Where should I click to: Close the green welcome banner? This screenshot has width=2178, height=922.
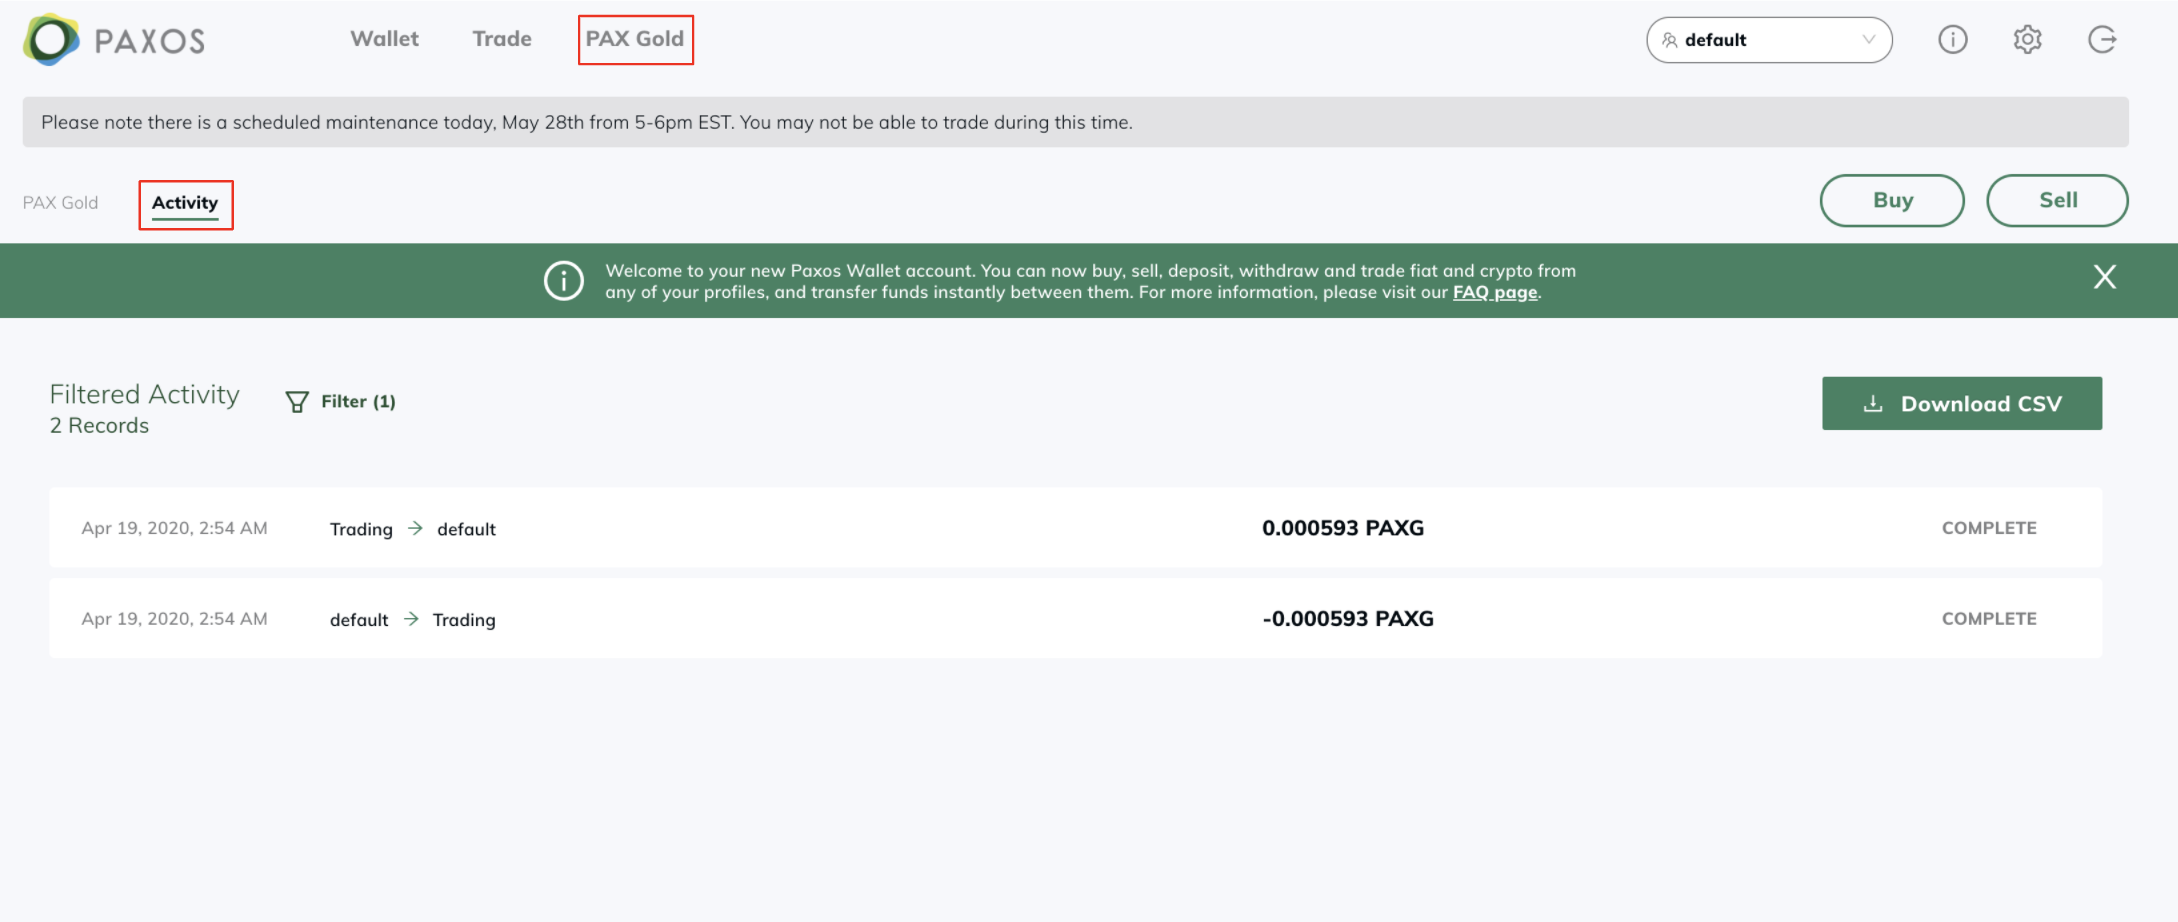(2104, 277)
